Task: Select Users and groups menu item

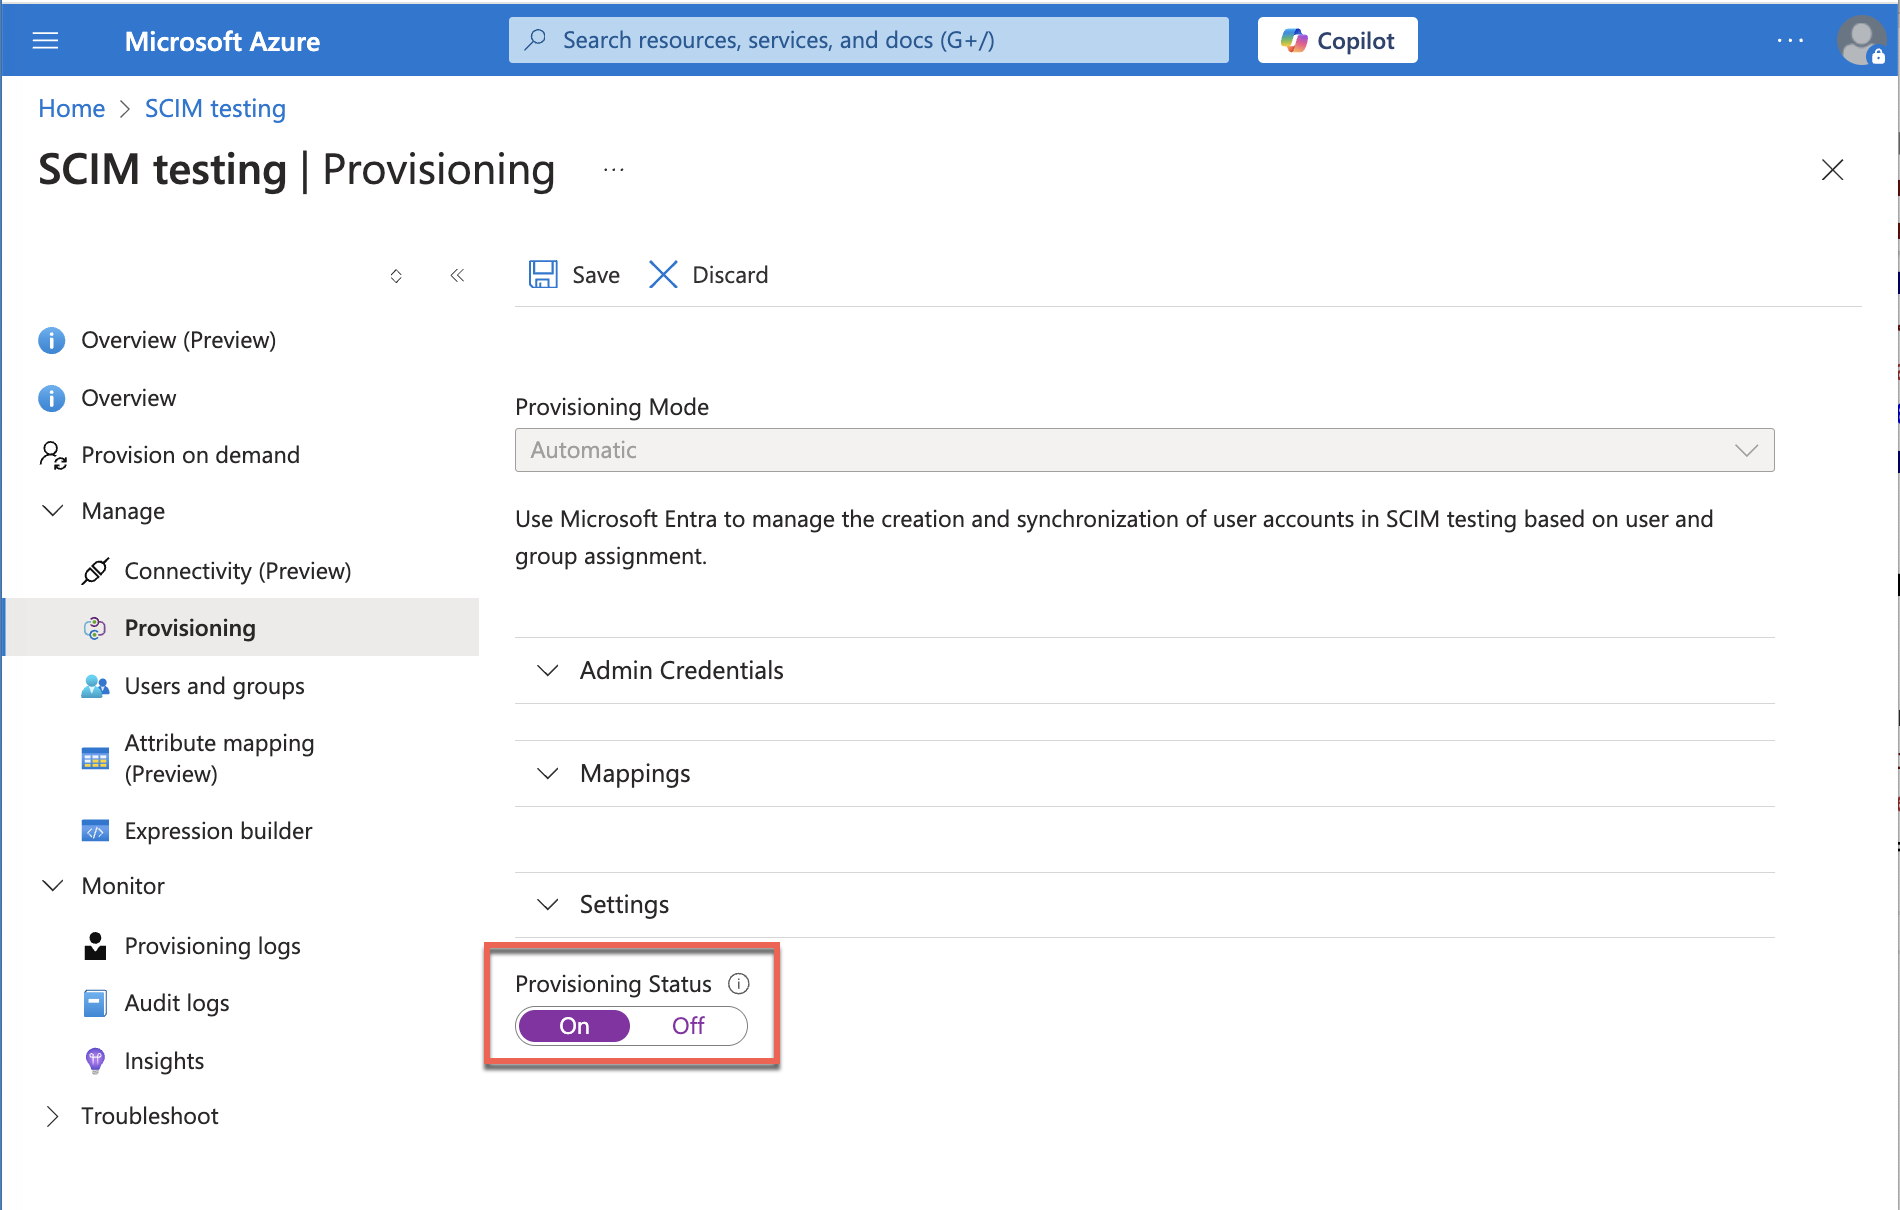Action: 214,686
